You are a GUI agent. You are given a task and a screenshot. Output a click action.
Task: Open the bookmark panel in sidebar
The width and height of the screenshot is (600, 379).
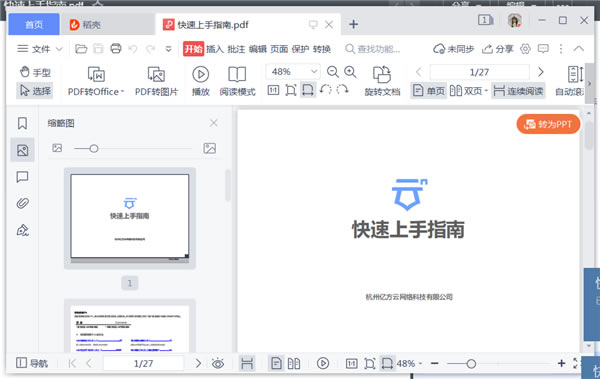tap(23, 123)
